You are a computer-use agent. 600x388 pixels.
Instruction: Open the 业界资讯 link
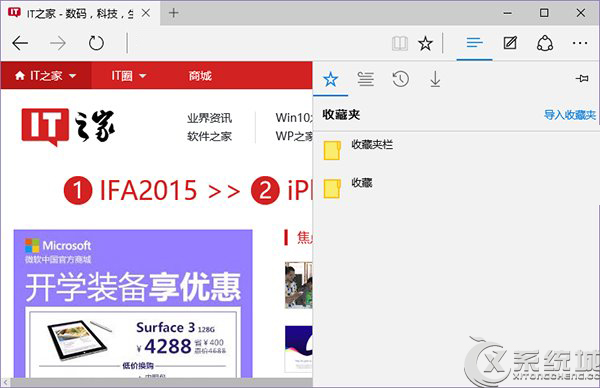click(209, 118)
